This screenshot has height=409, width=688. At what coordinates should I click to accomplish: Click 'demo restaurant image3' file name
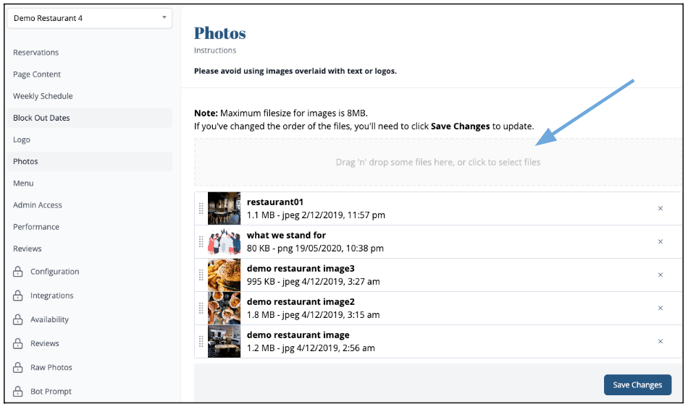(x=301, y=269)
